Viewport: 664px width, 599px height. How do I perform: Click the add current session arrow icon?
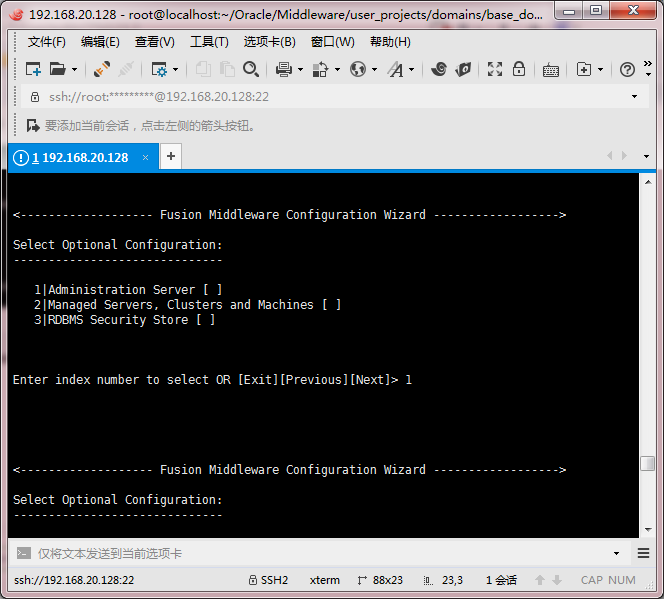click(x=33, y=126)
